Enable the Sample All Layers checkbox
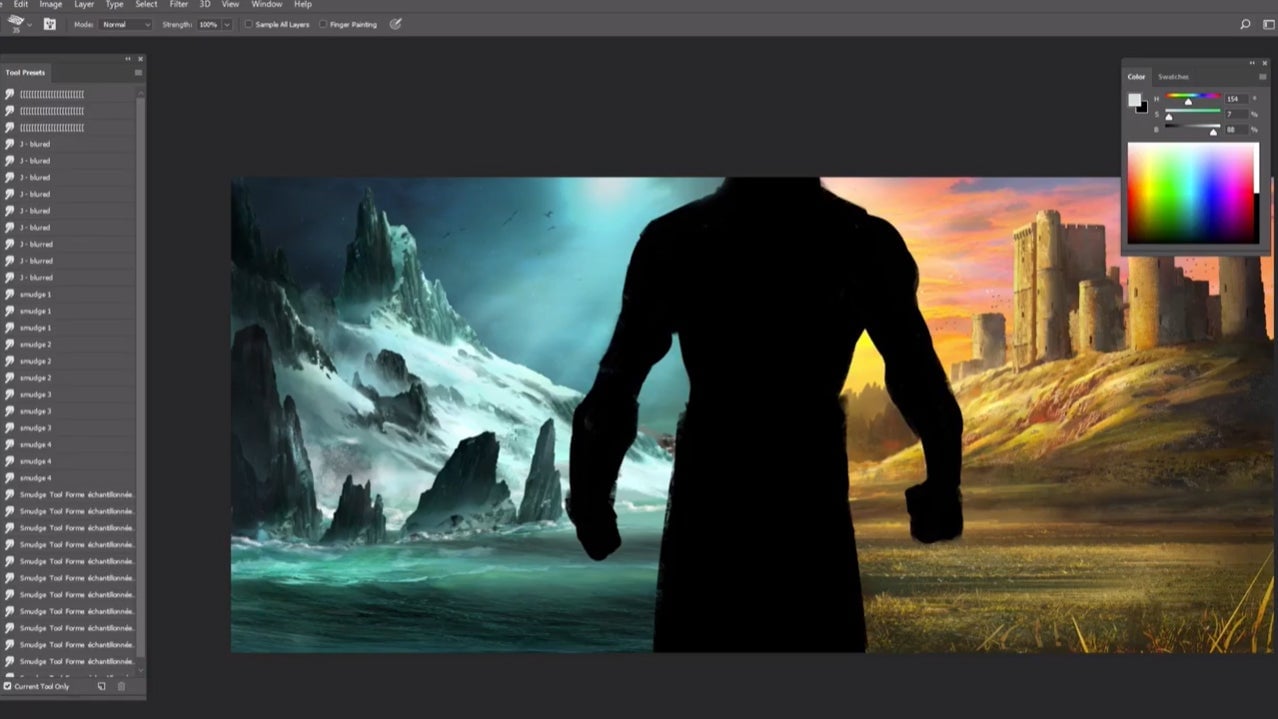1278x719 pixels. [x=249, y=24]
